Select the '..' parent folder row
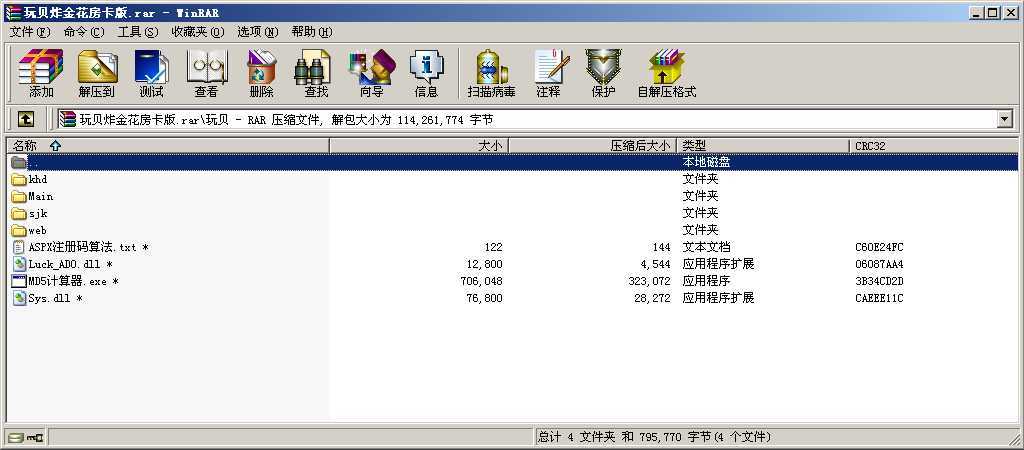Screen dimensions: 1024x450 tap(512, 162)
